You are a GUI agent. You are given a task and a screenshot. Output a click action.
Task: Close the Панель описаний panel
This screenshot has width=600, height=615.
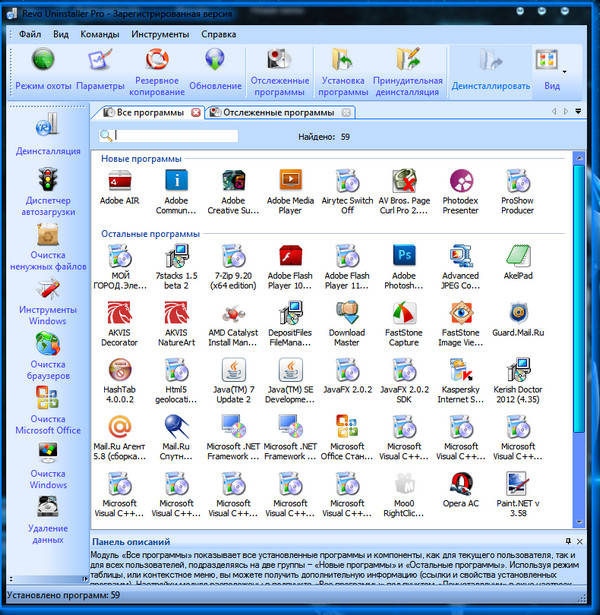click(580, 541)
